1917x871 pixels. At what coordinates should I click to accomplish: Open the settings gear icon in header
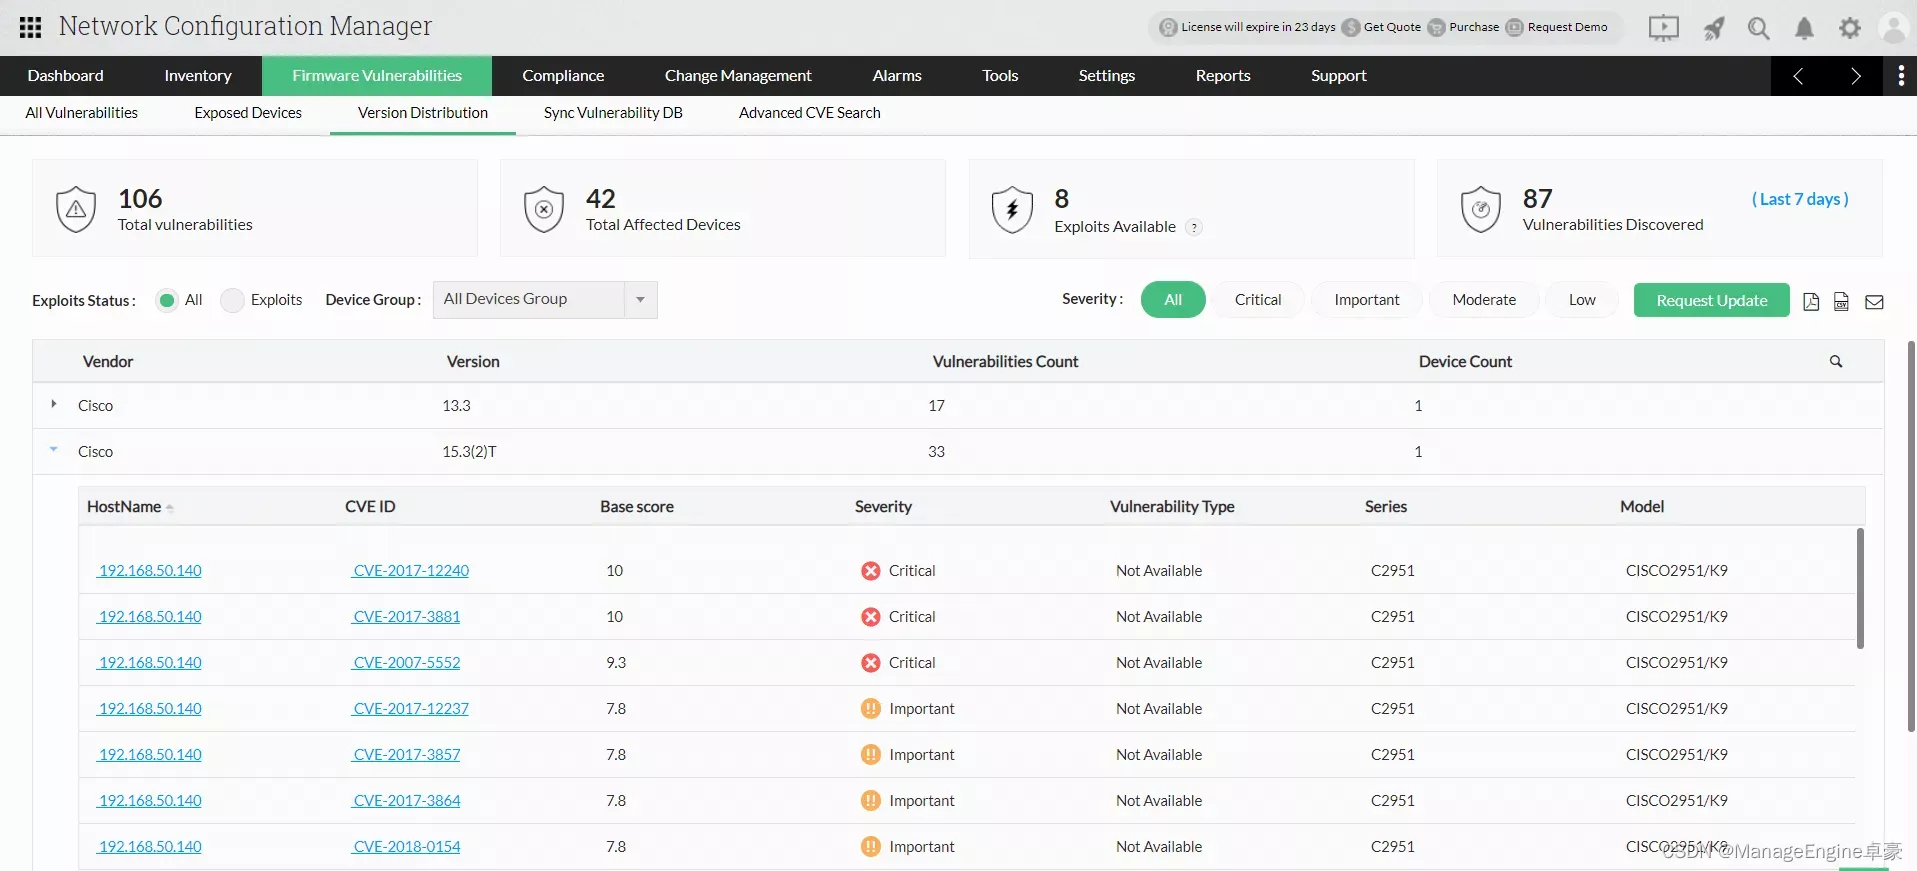1850,28
